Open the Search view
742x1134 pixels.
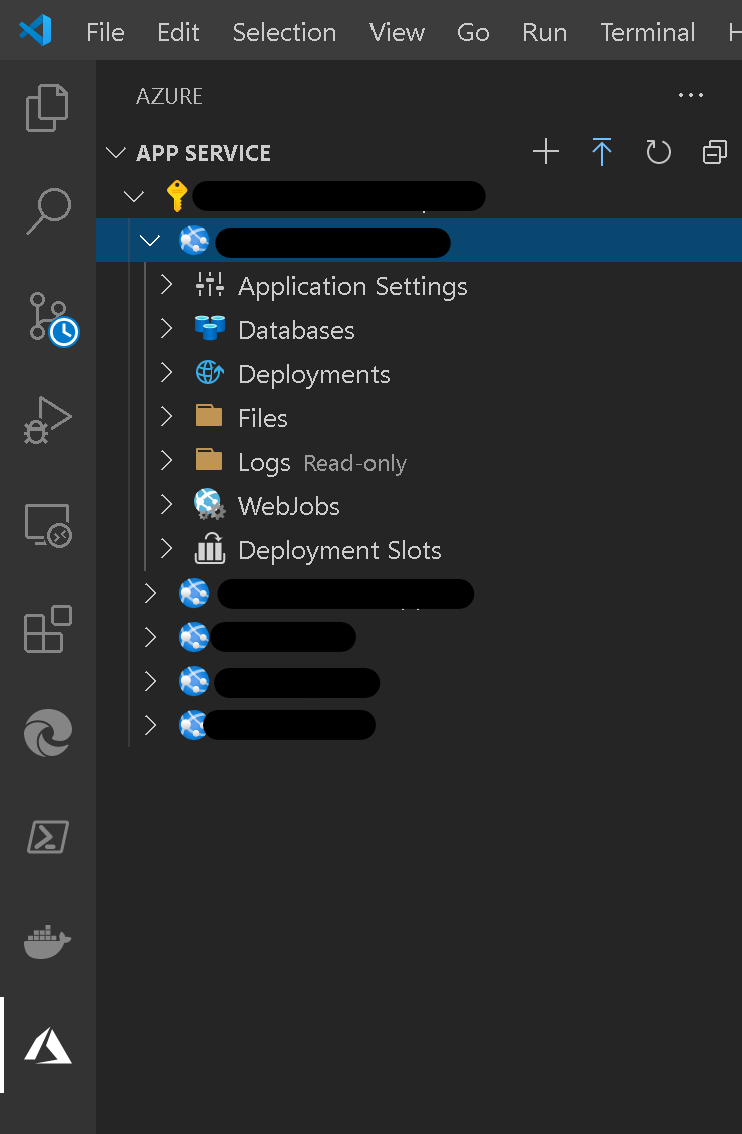[x=48, y=211]
